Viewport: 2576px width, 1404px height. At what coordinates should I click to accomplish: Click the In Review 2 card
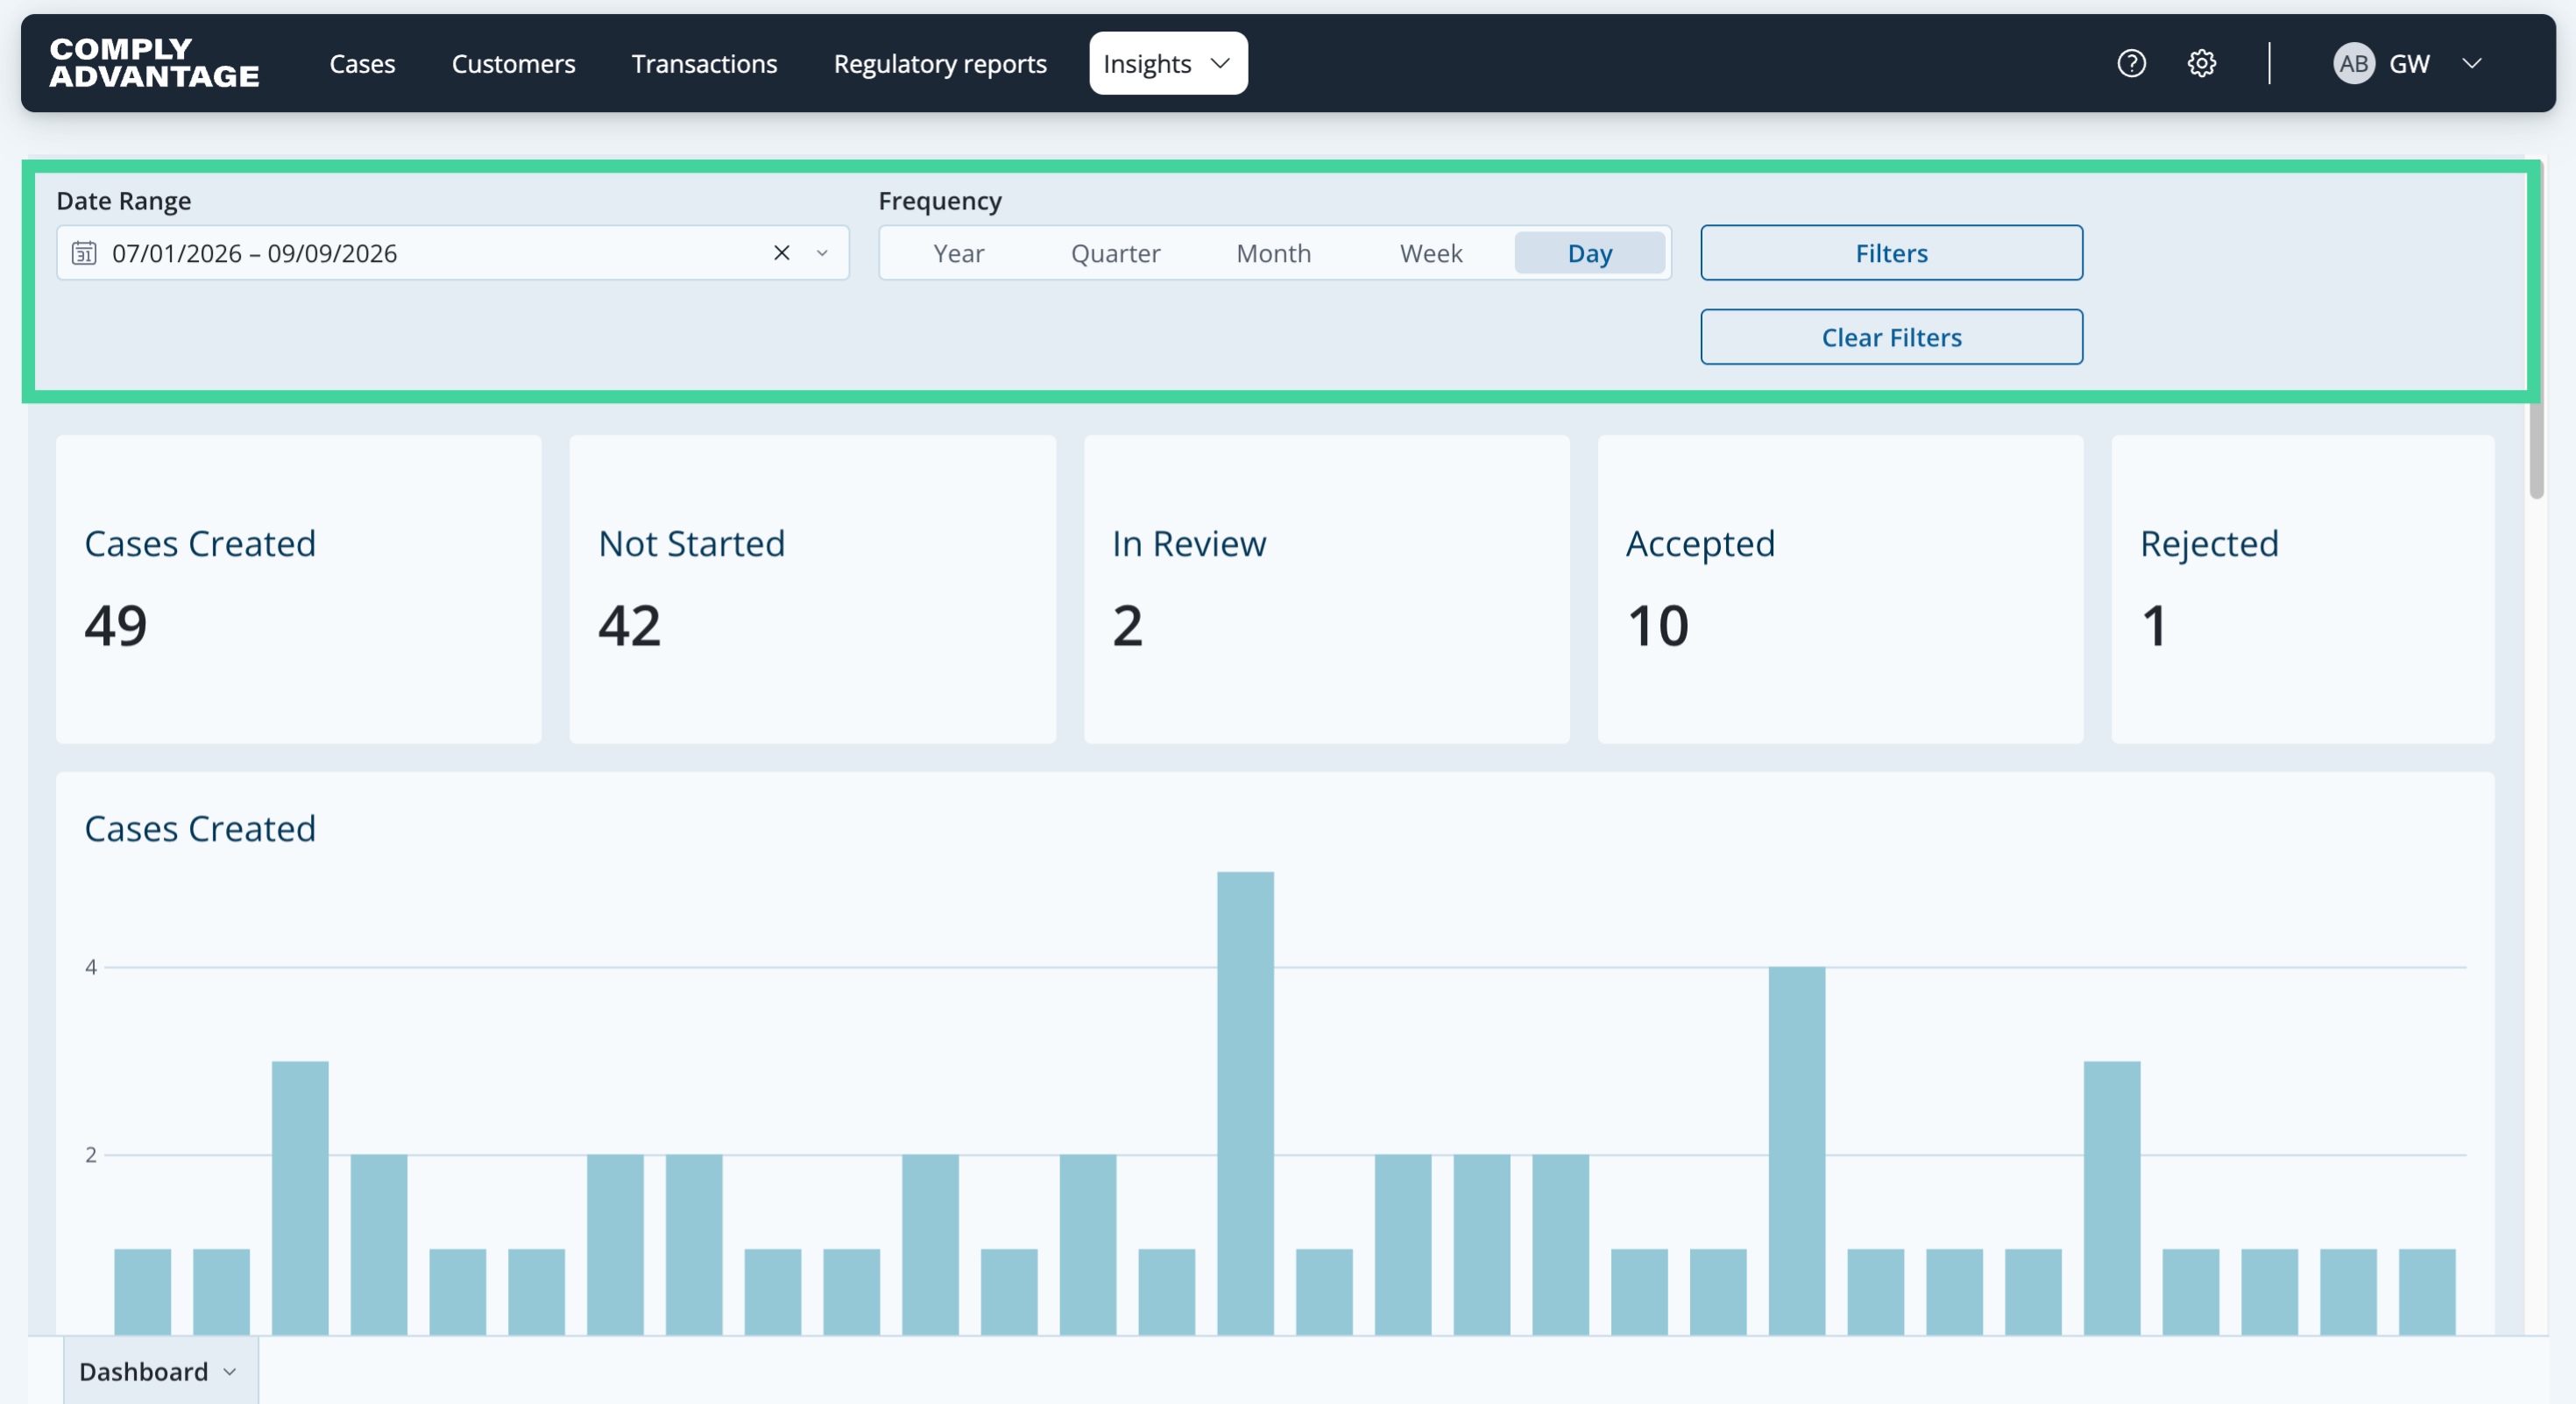click(1326, 589)
